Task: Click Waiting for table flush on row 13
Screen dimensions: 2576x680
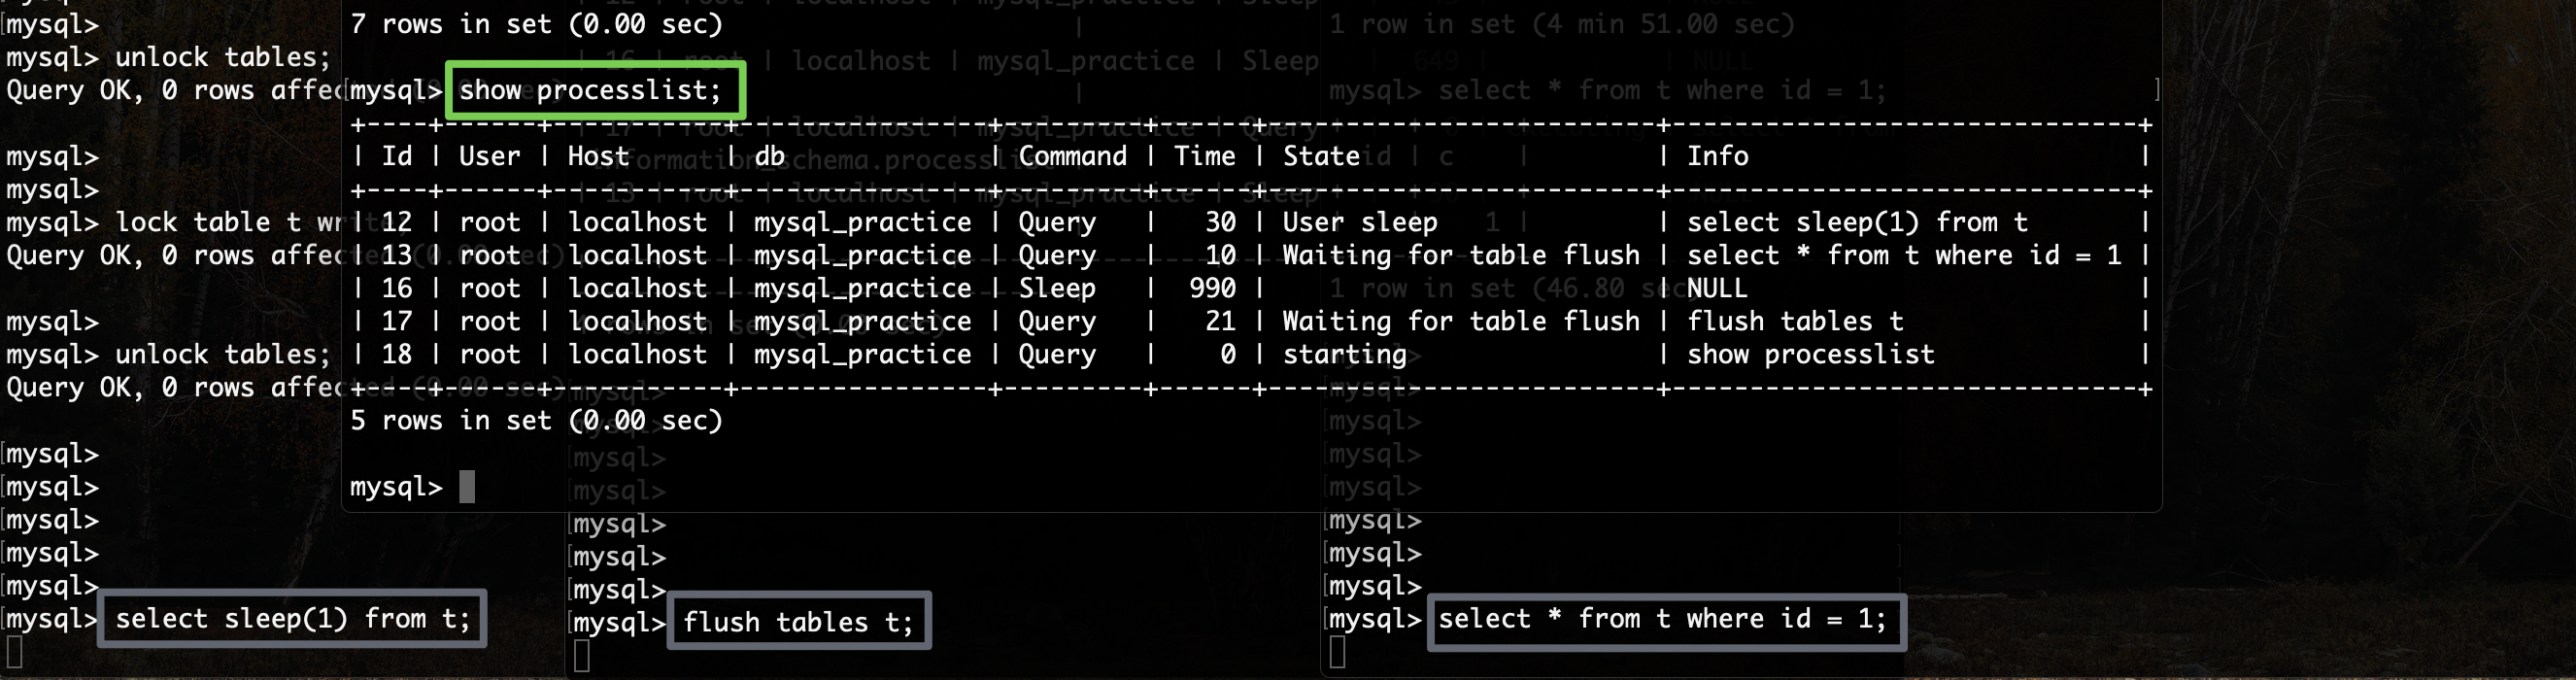Action: (x=1461, y=255)
